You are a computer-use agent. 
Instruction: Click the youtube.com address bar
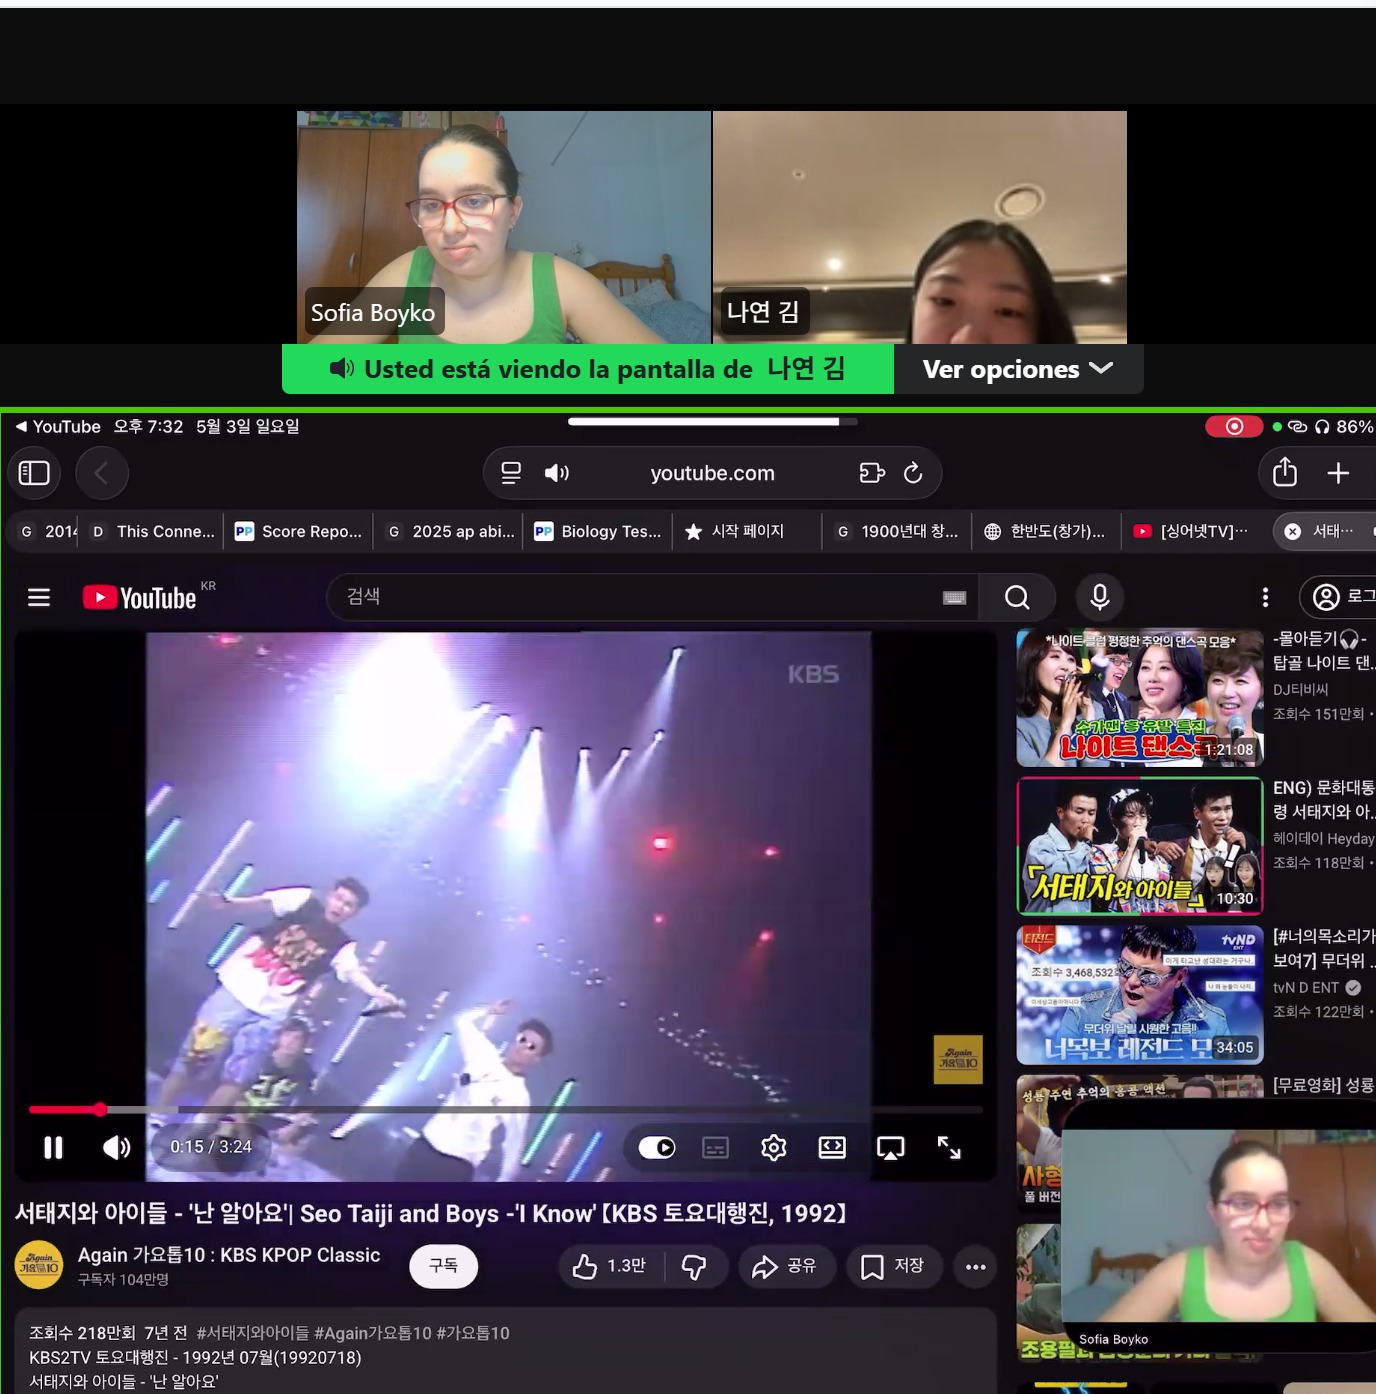coord(712,473)
